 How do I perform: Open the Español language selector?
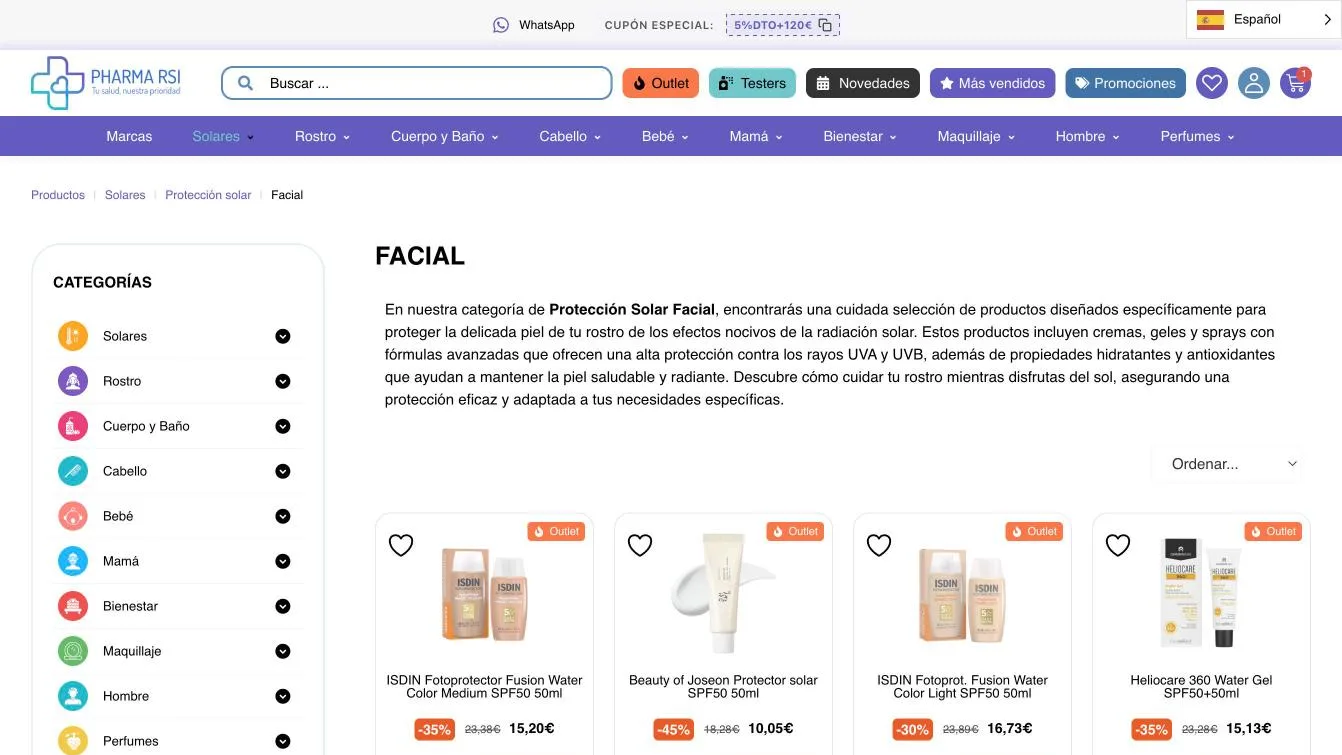(x=1264, y=19)
